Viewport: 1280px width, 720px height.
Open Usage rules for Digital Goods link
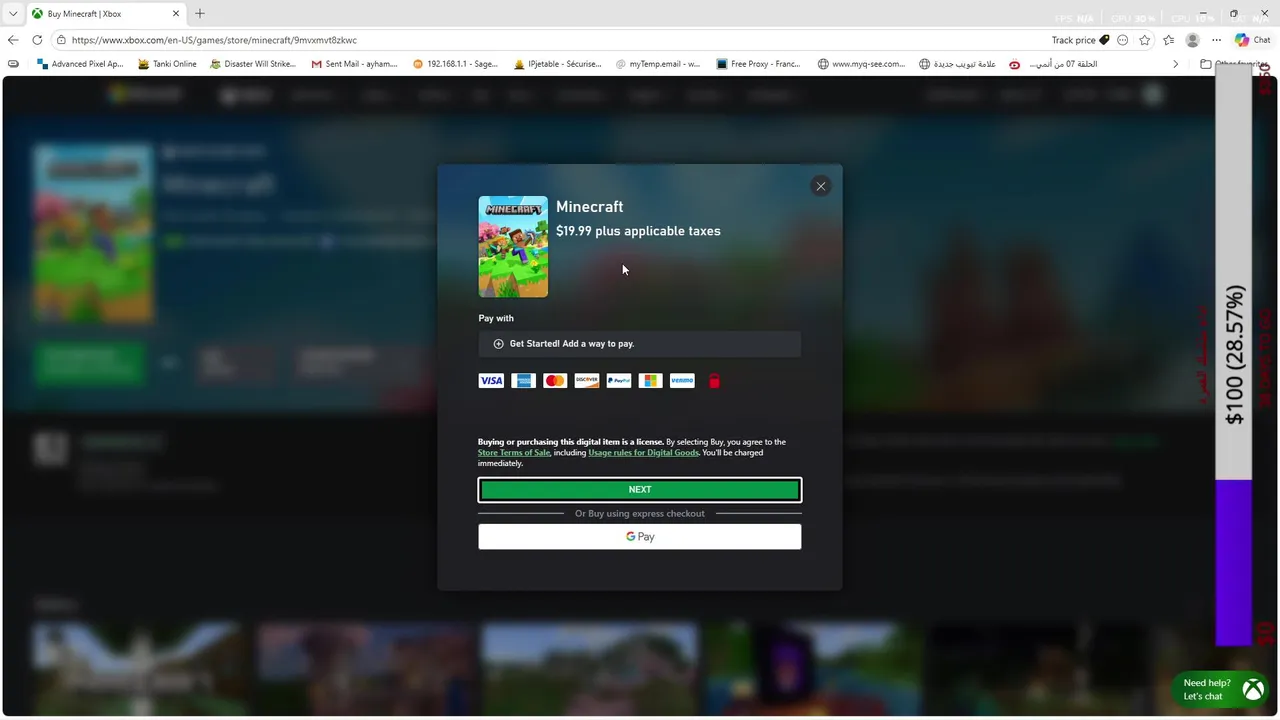(x=643, y=453)
